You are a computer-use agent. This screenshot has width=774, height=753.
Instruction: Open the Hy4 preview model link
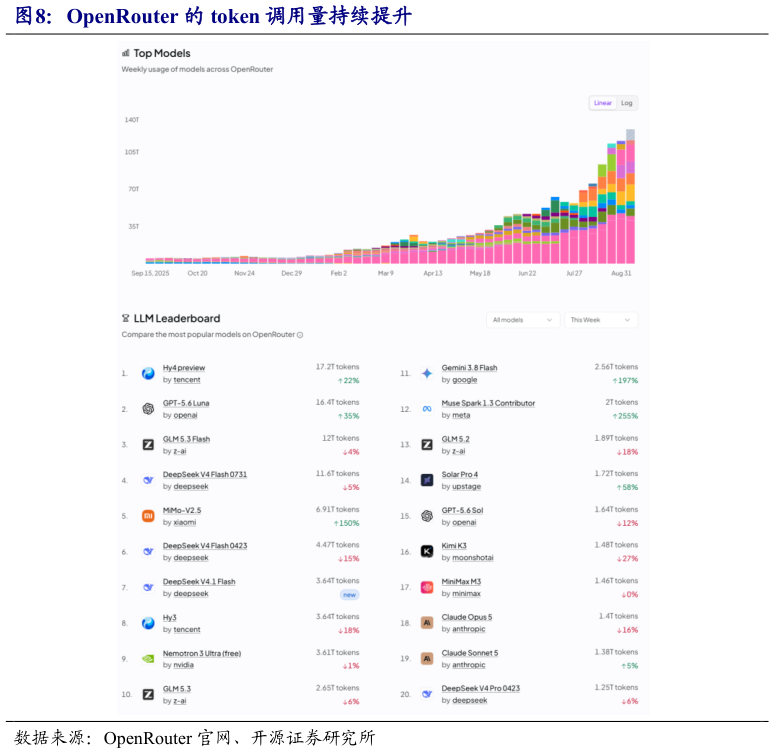click(x=184, y=368)
